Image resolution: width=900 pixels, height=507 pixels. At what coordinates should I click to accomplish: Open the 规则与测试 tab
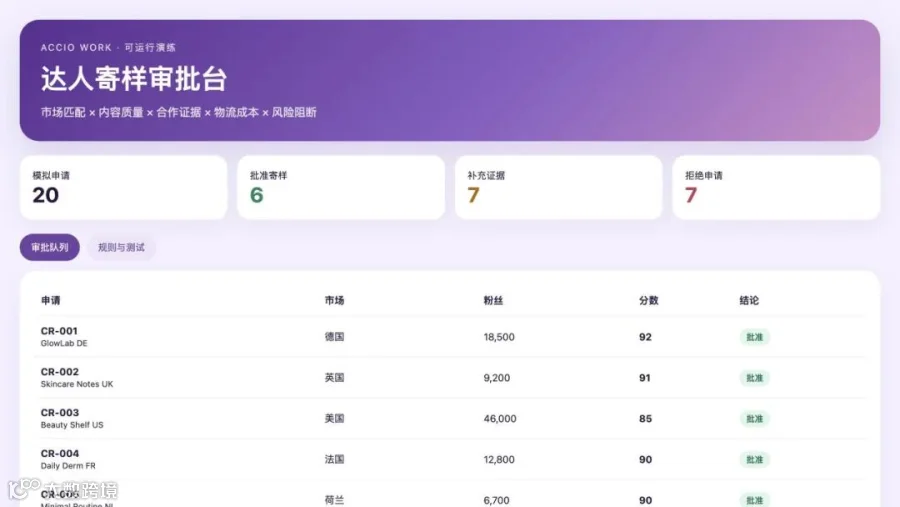pyautogui.click(x=121, y=247)
